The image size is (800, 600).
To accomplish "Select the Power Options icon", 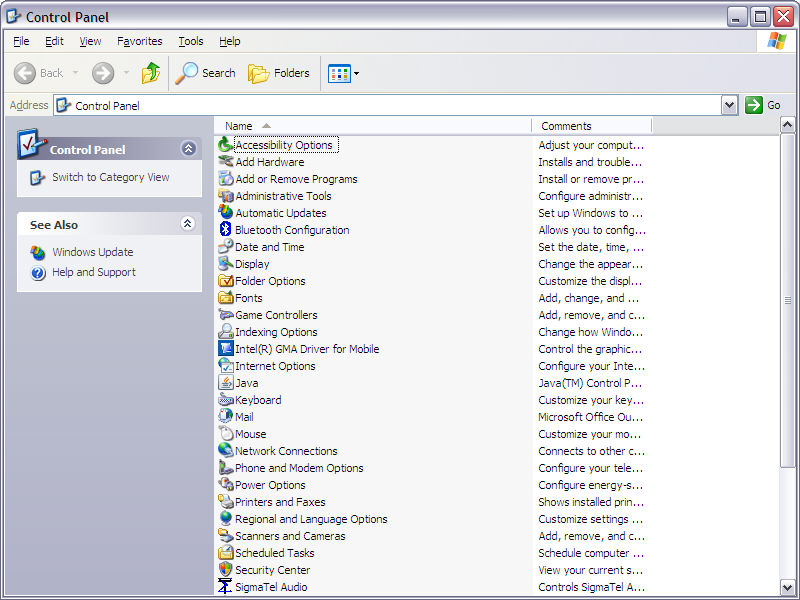I will tap(226, 485).
